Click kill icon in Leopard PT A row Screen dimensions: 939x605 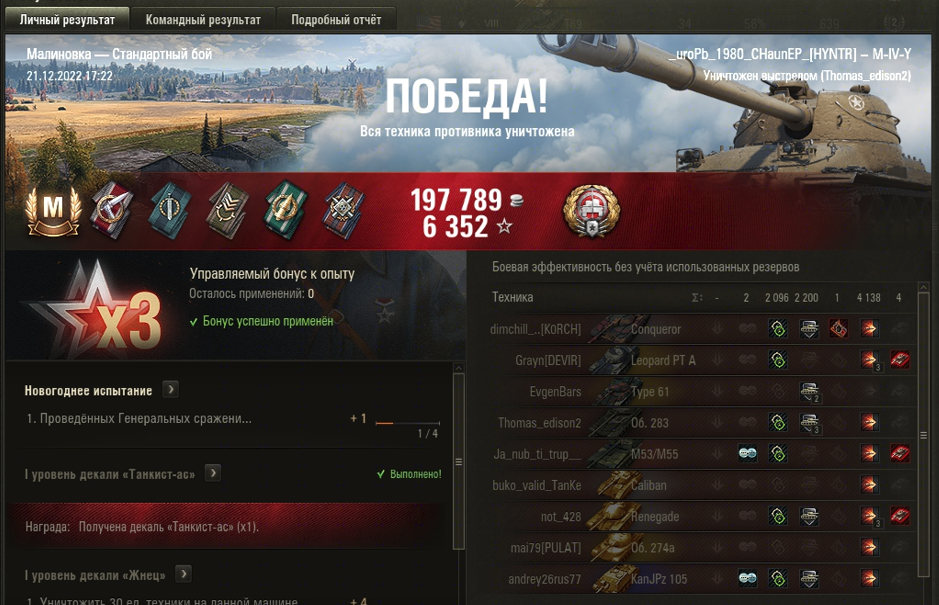[x=899, y=360]
